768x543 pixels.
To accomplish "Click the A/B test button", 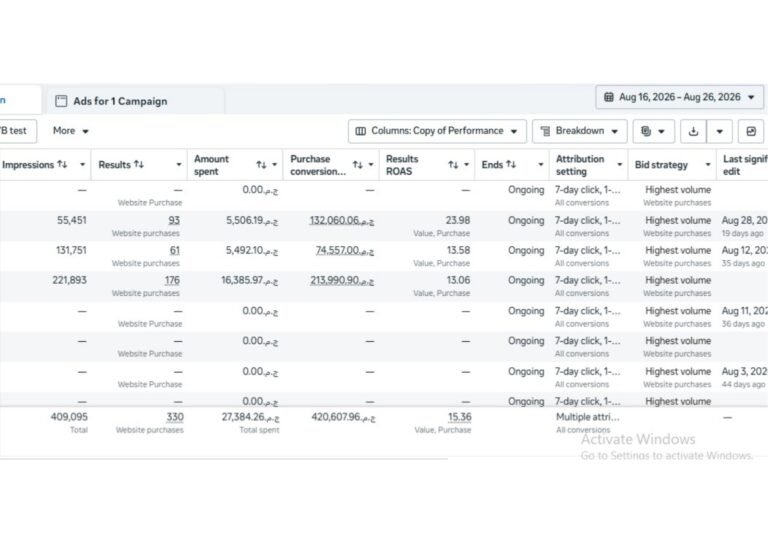I will tap(17, 131).
